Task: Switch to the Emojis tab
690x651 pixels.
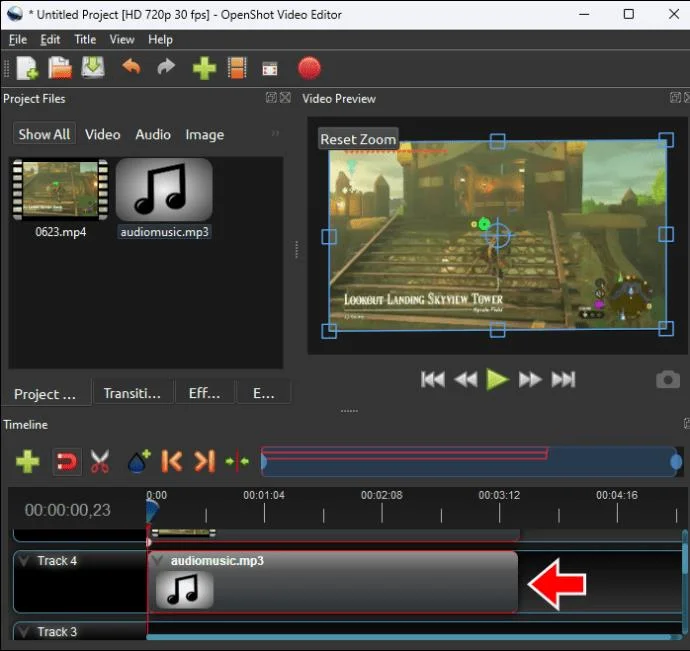Action: (x=264, y=393)
